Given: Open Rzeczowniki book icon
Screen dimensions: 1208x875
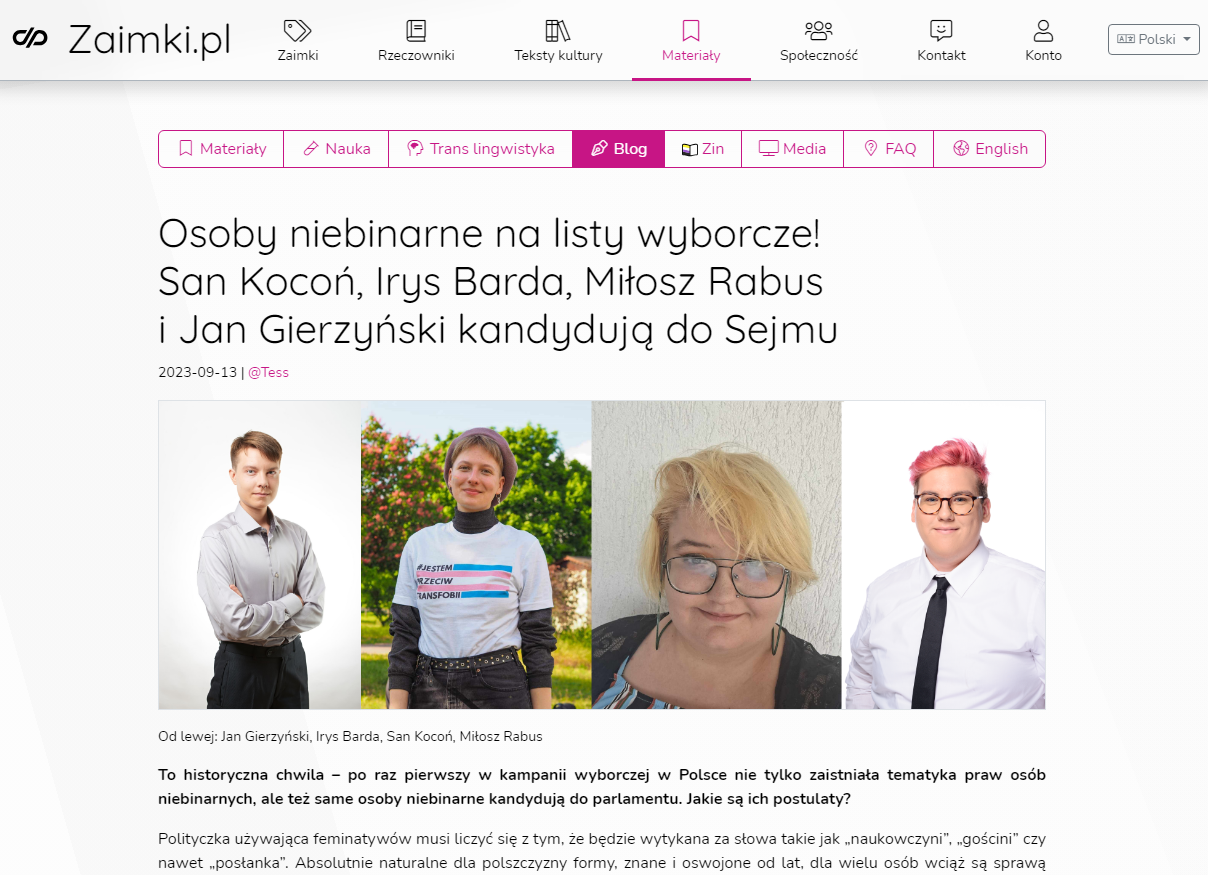Looking at the screenshot, I should click(x=416, y=31).
